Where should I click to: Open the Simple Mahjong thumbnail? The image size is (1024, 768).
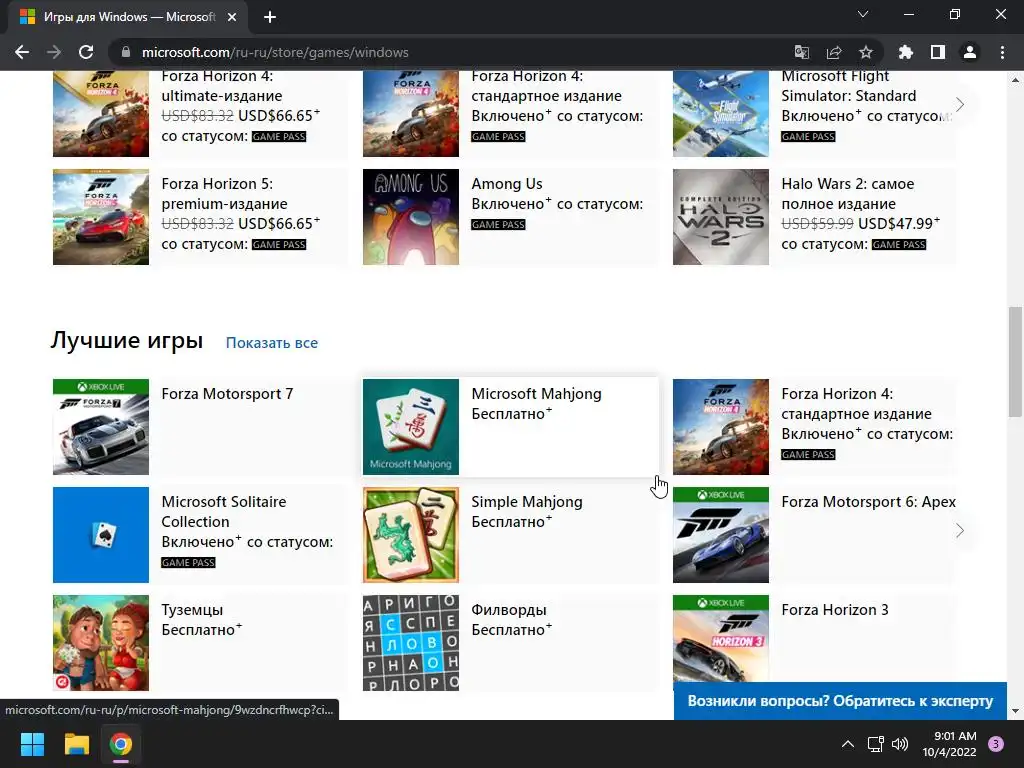(411, 535)
